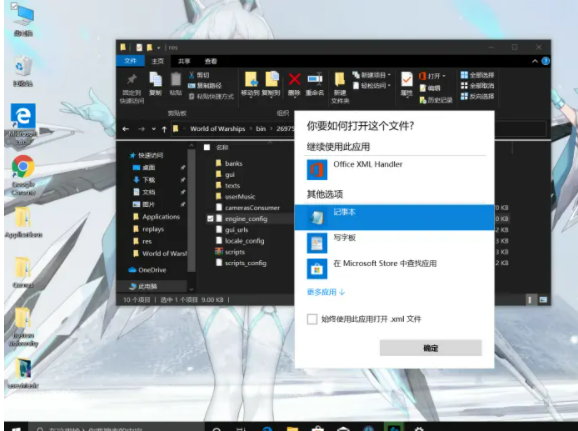The width and height of the screenshot is (578, 431).
Task: Click the Share (共享) ribbon tab
Action: pos(184,61)
